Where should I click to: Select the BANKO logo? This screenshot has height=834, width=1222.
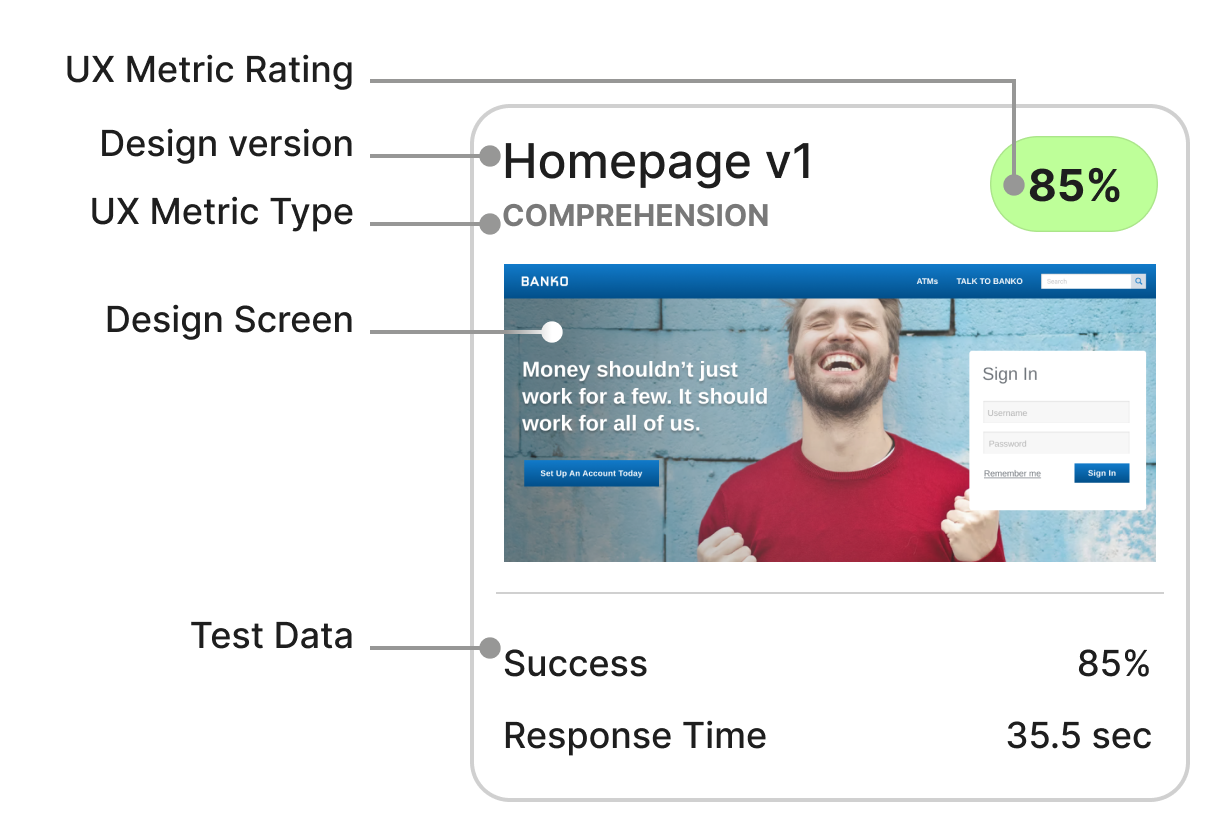pyautogui.click(x=545, y=281)
